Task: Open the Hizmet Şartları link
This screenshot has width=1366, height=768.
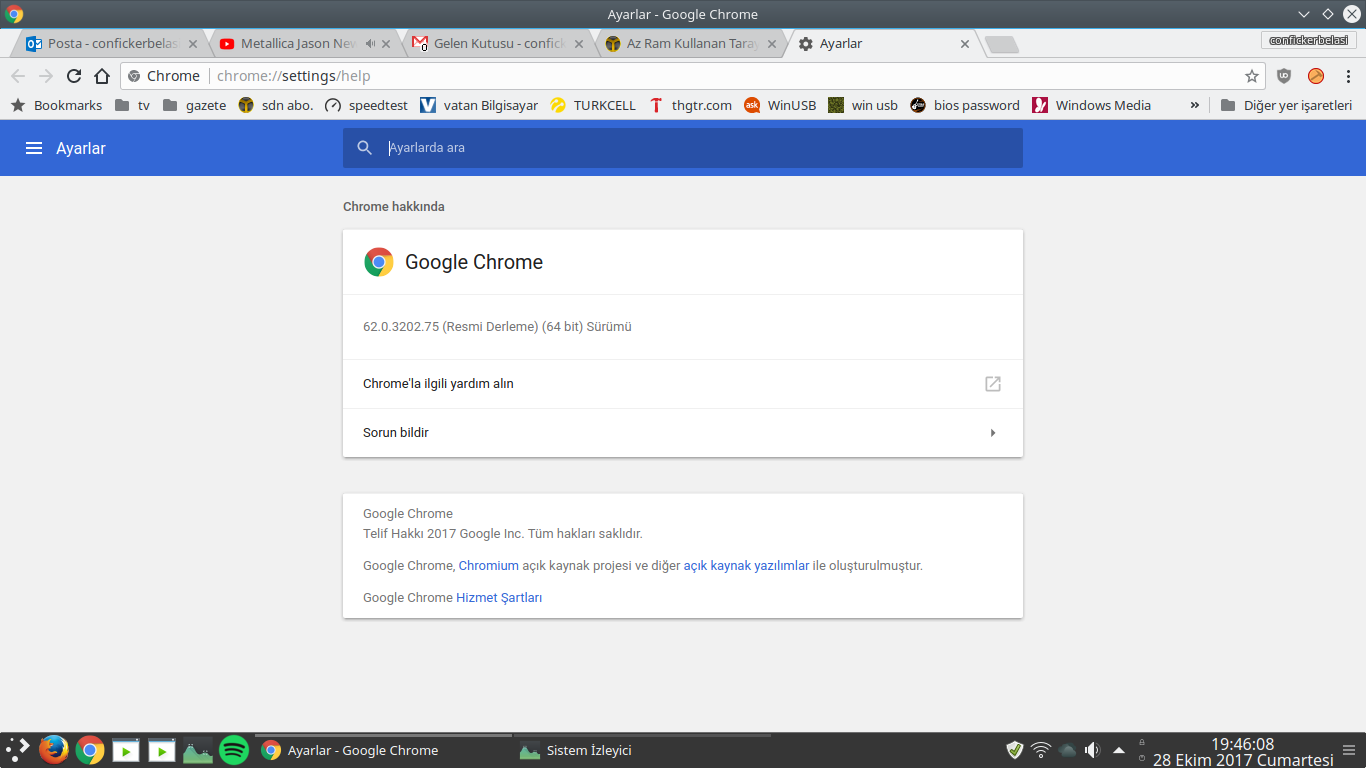Action: [499, 598]
